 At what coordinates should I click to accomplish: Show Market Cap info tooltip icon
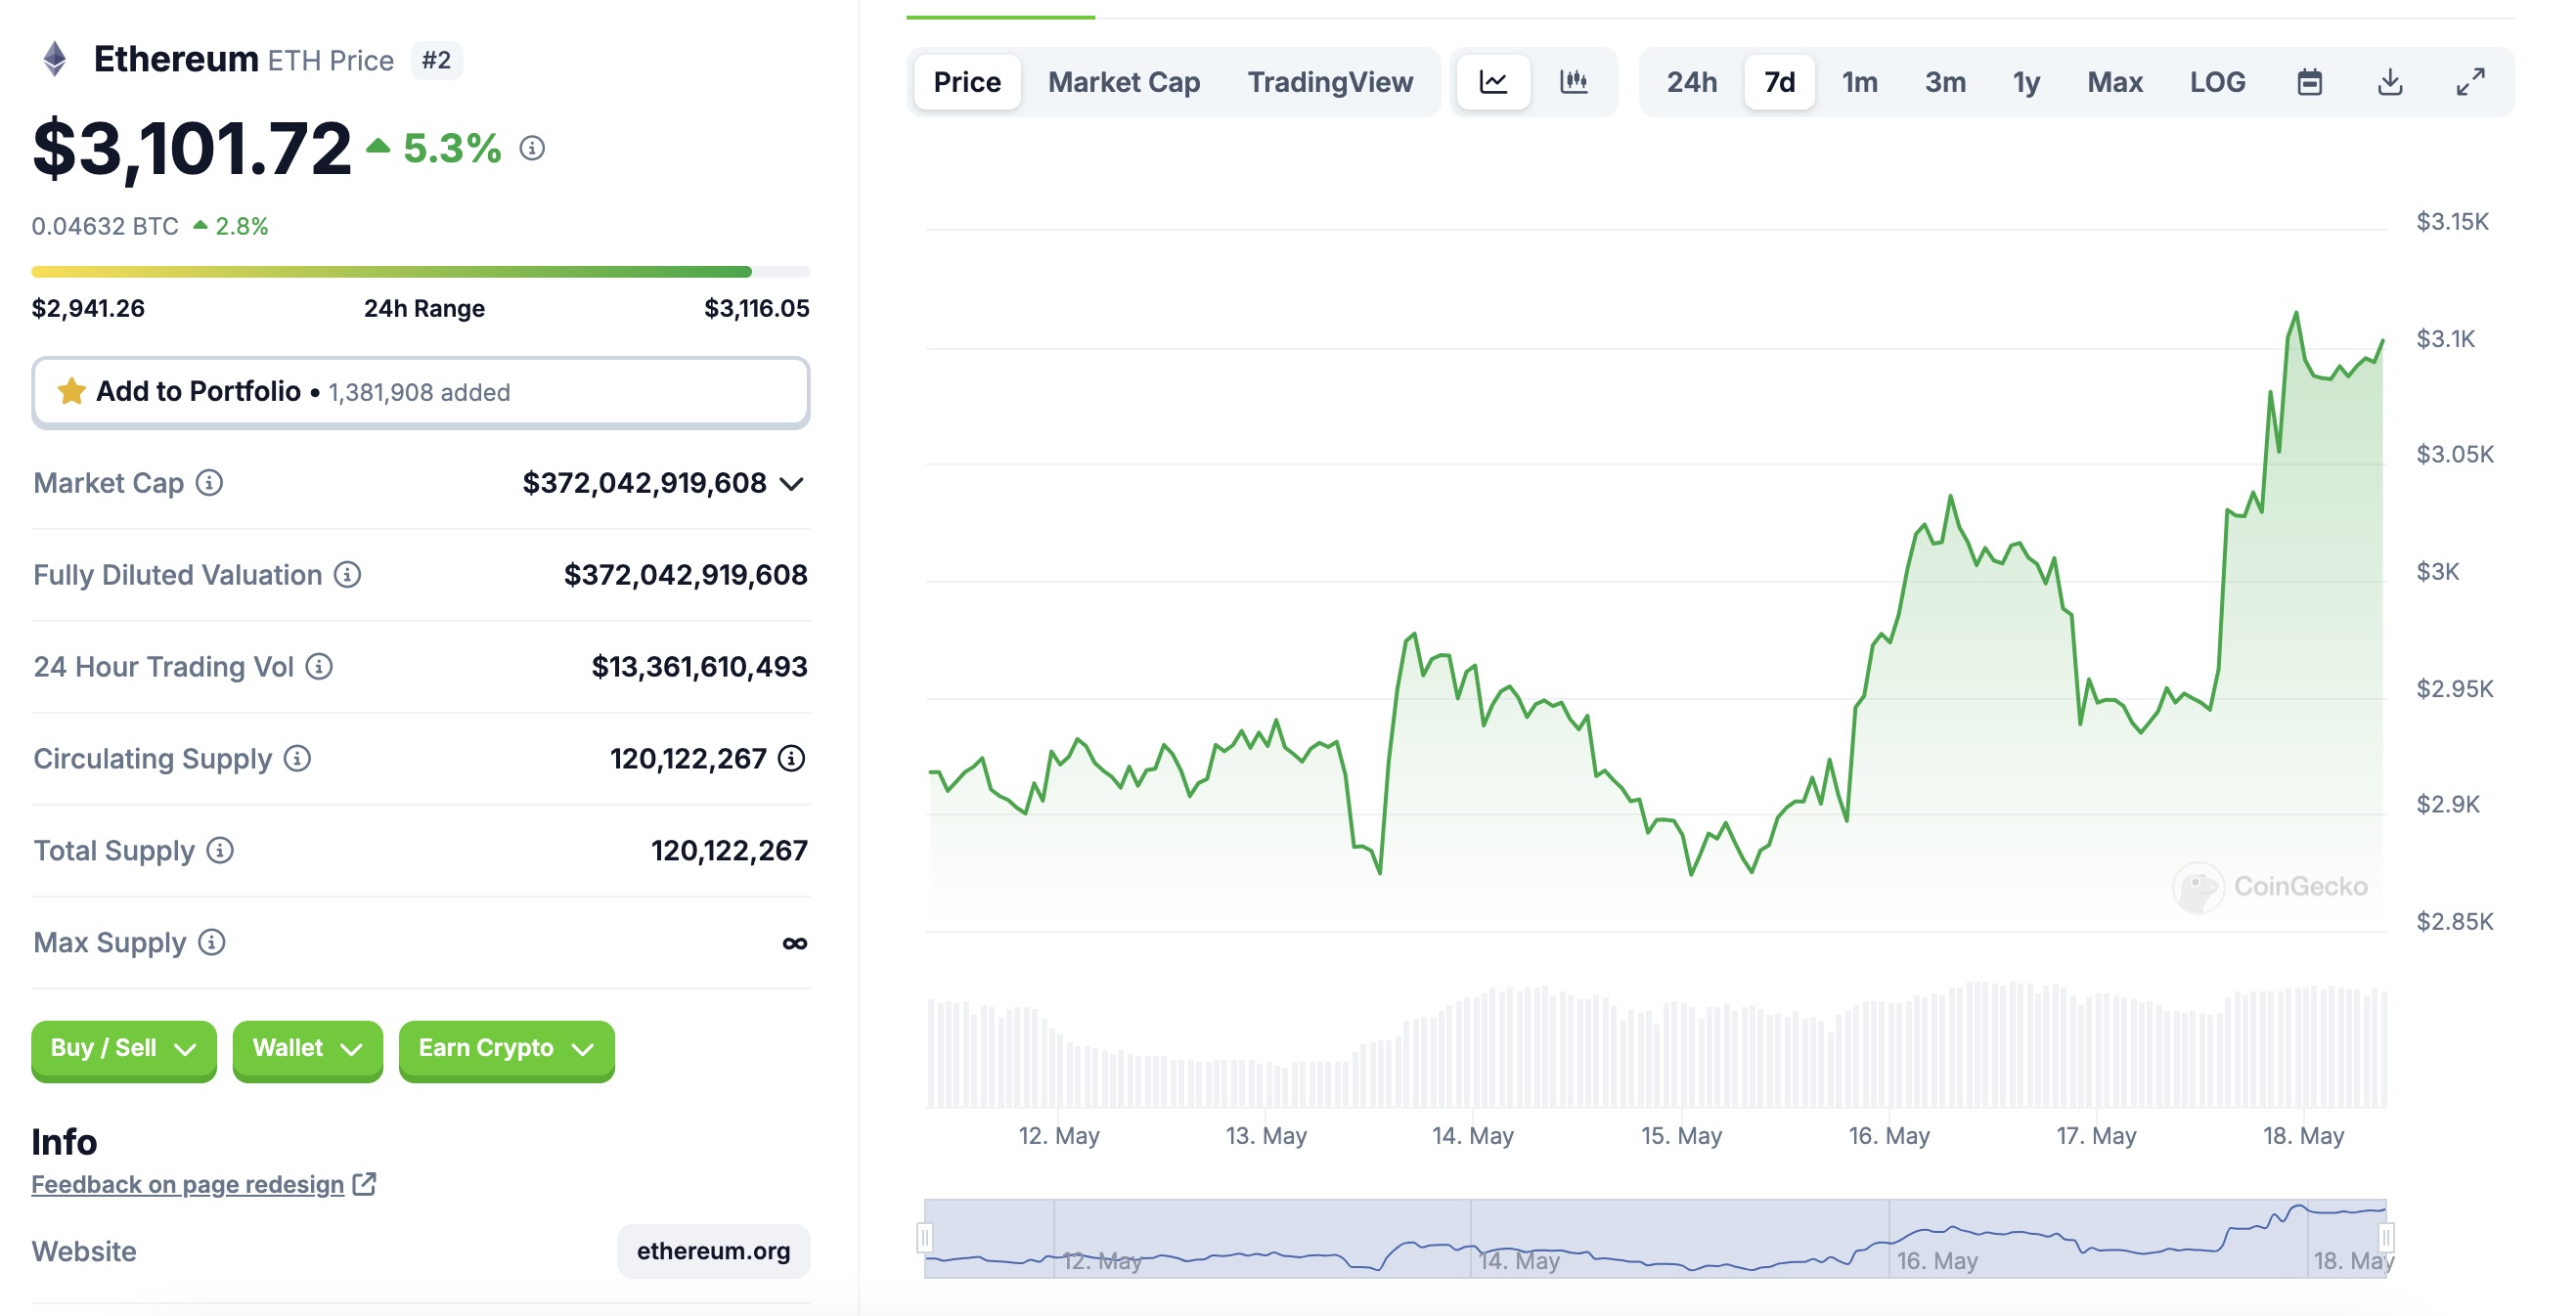pos(209,483)
